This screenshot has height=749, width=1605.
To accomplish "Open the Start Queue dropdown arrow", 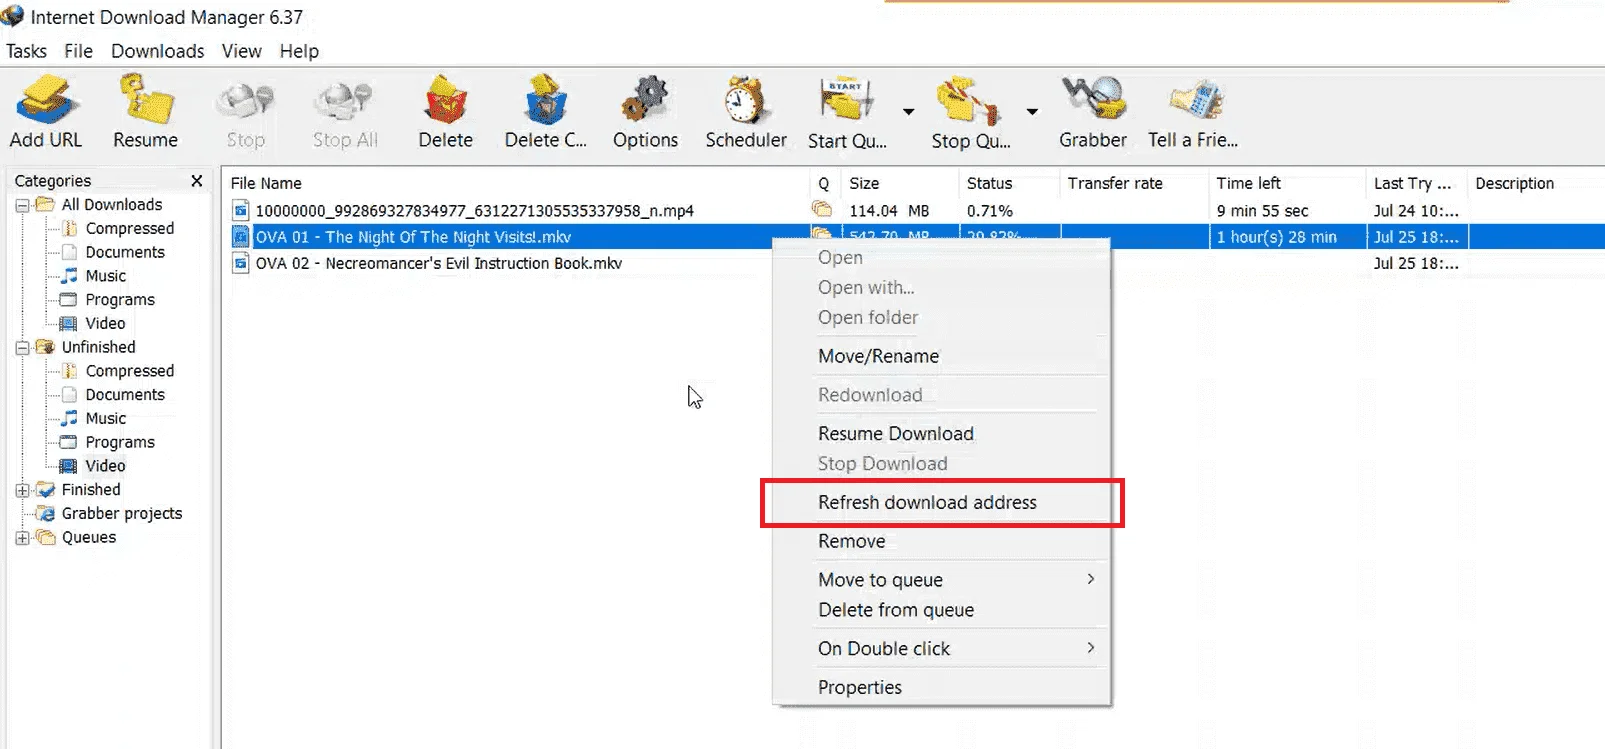I will (x=908, y=112).
